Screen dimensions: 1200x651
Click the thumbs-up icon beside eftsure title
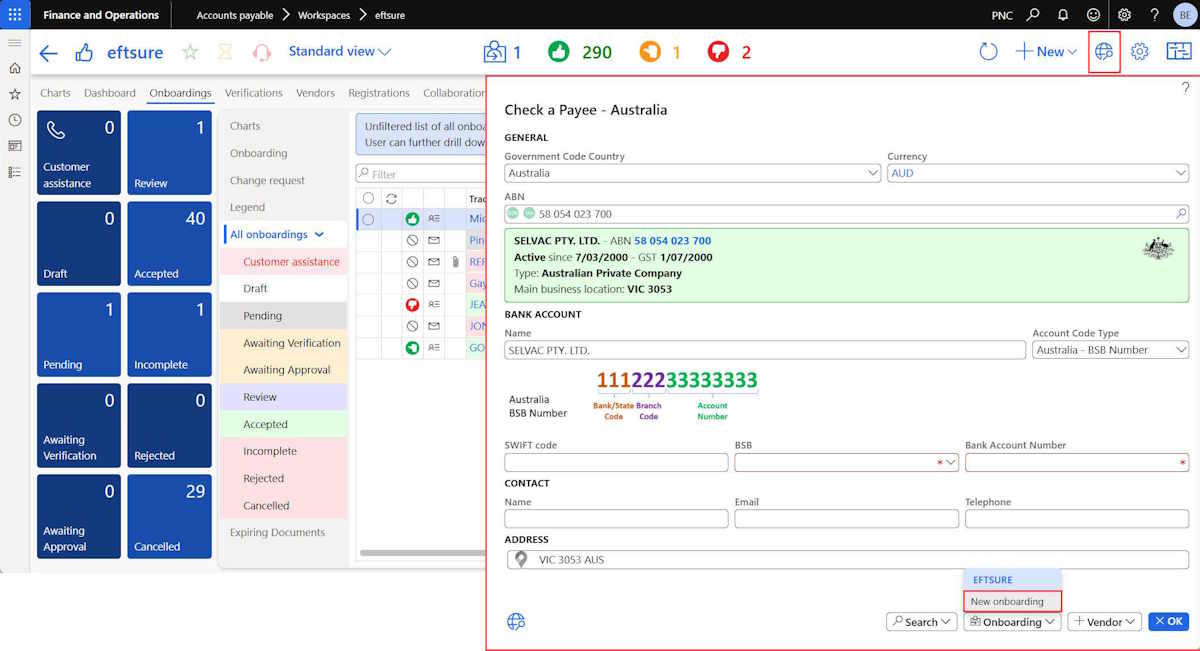point(84,52)
